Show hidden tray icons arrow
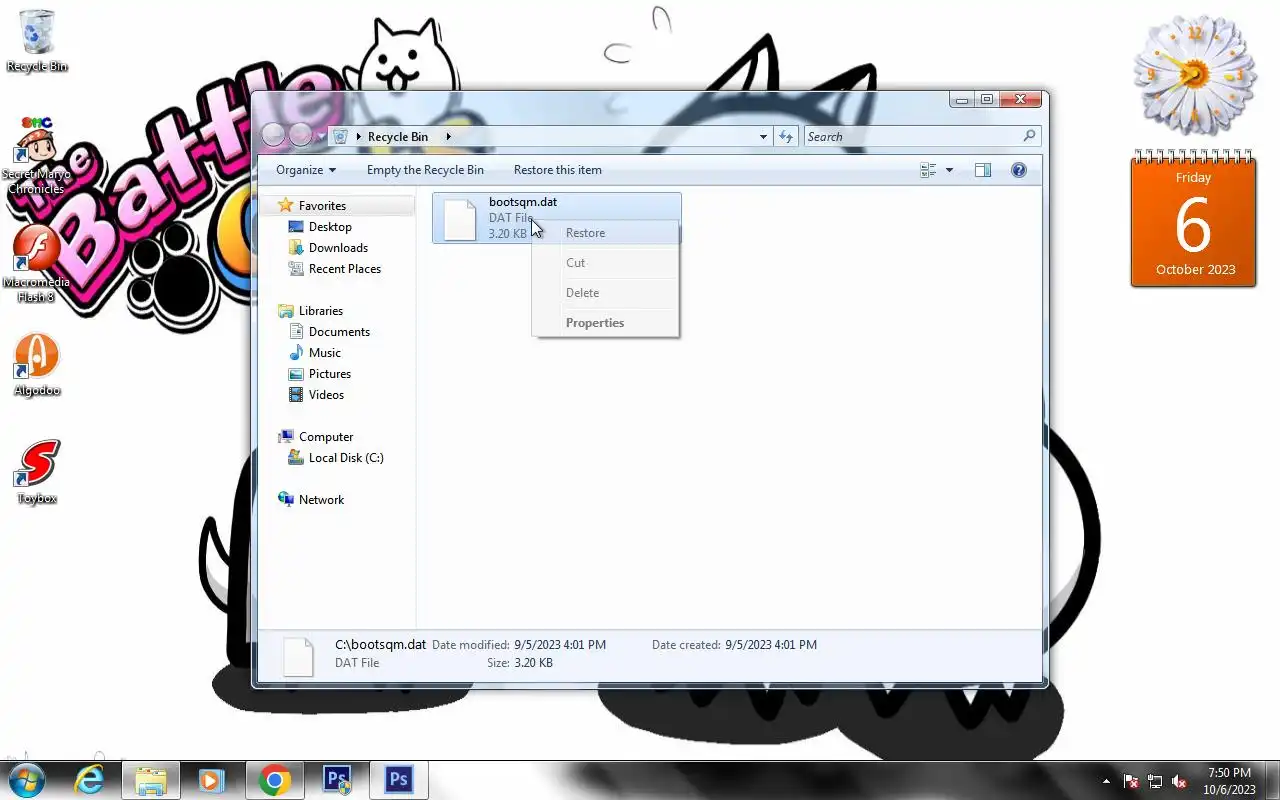Viewport: 1280px width, 800px height. (1106, 781)
